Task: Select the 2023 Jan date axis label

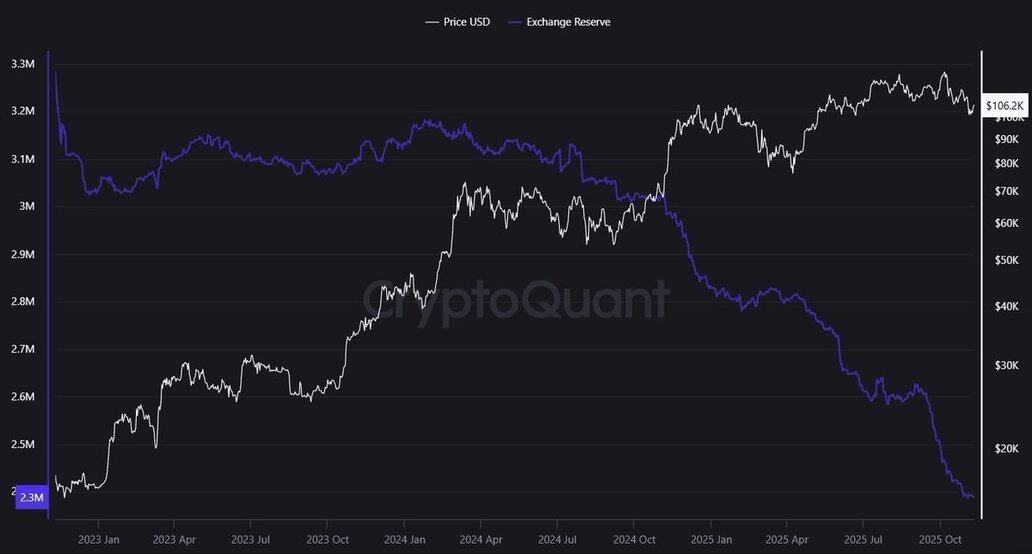Action: coord(98,540)
